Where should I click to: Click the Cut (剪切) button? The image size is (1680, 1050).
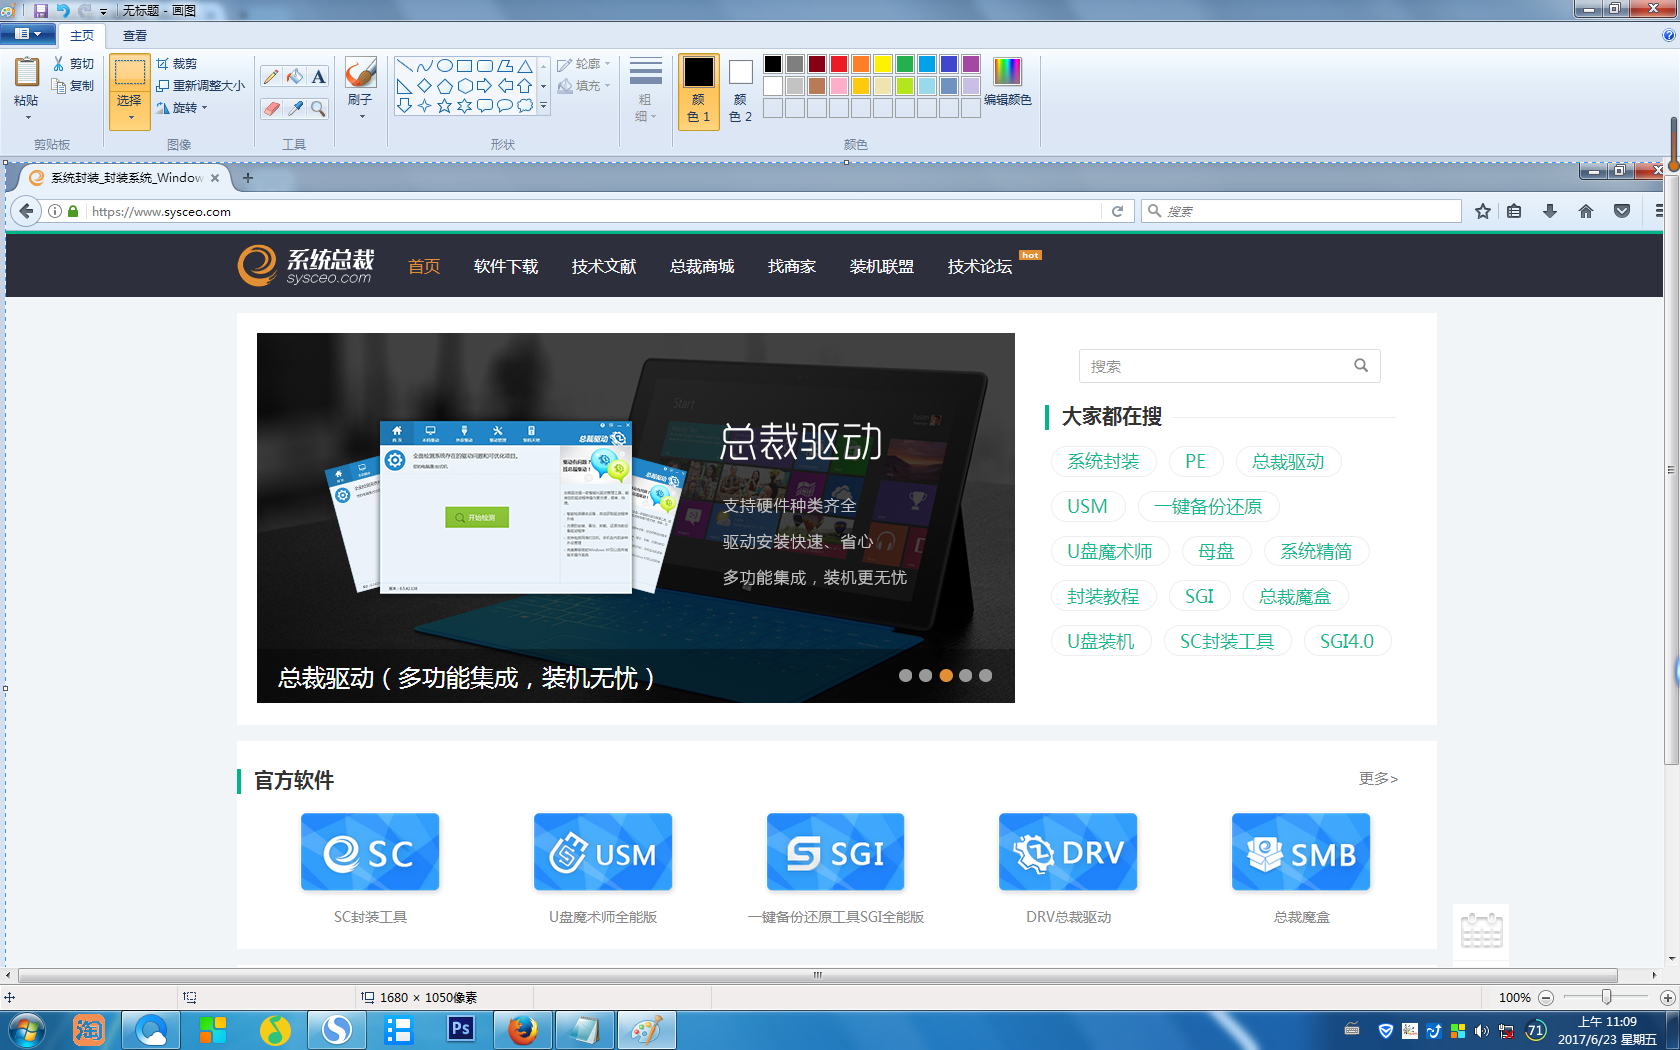click(73, 64)
